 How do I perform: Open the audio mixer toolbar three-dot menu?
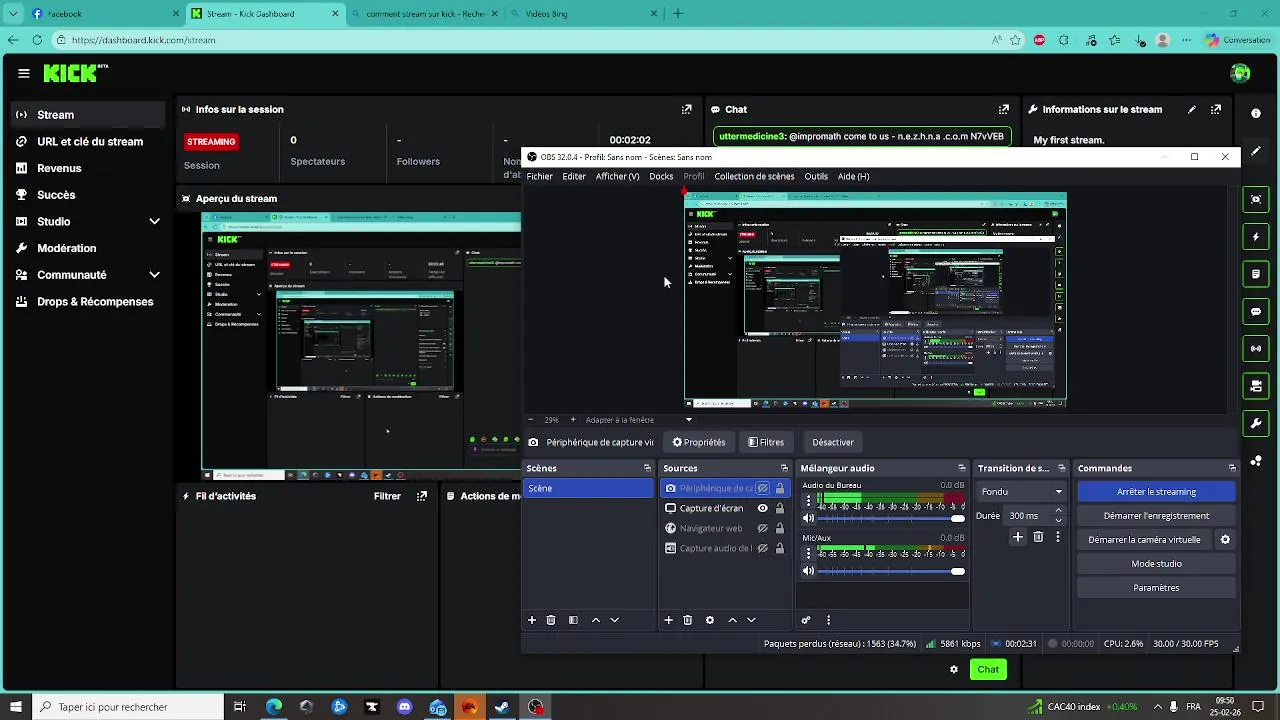coord(828,620)
